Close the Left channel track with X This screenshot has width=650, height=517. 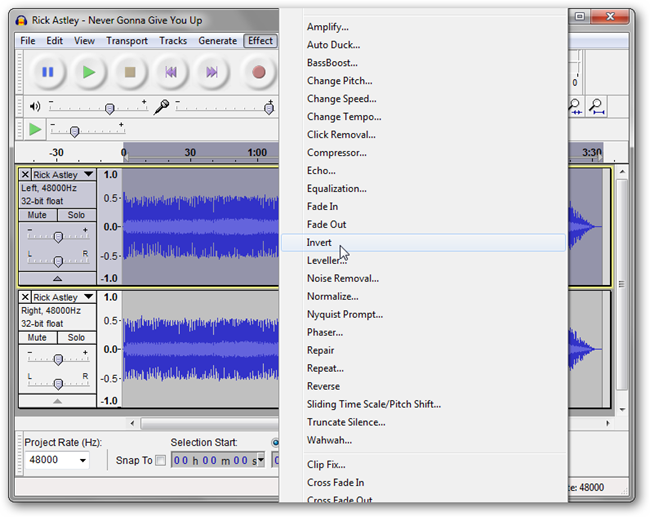click(25, 175)
